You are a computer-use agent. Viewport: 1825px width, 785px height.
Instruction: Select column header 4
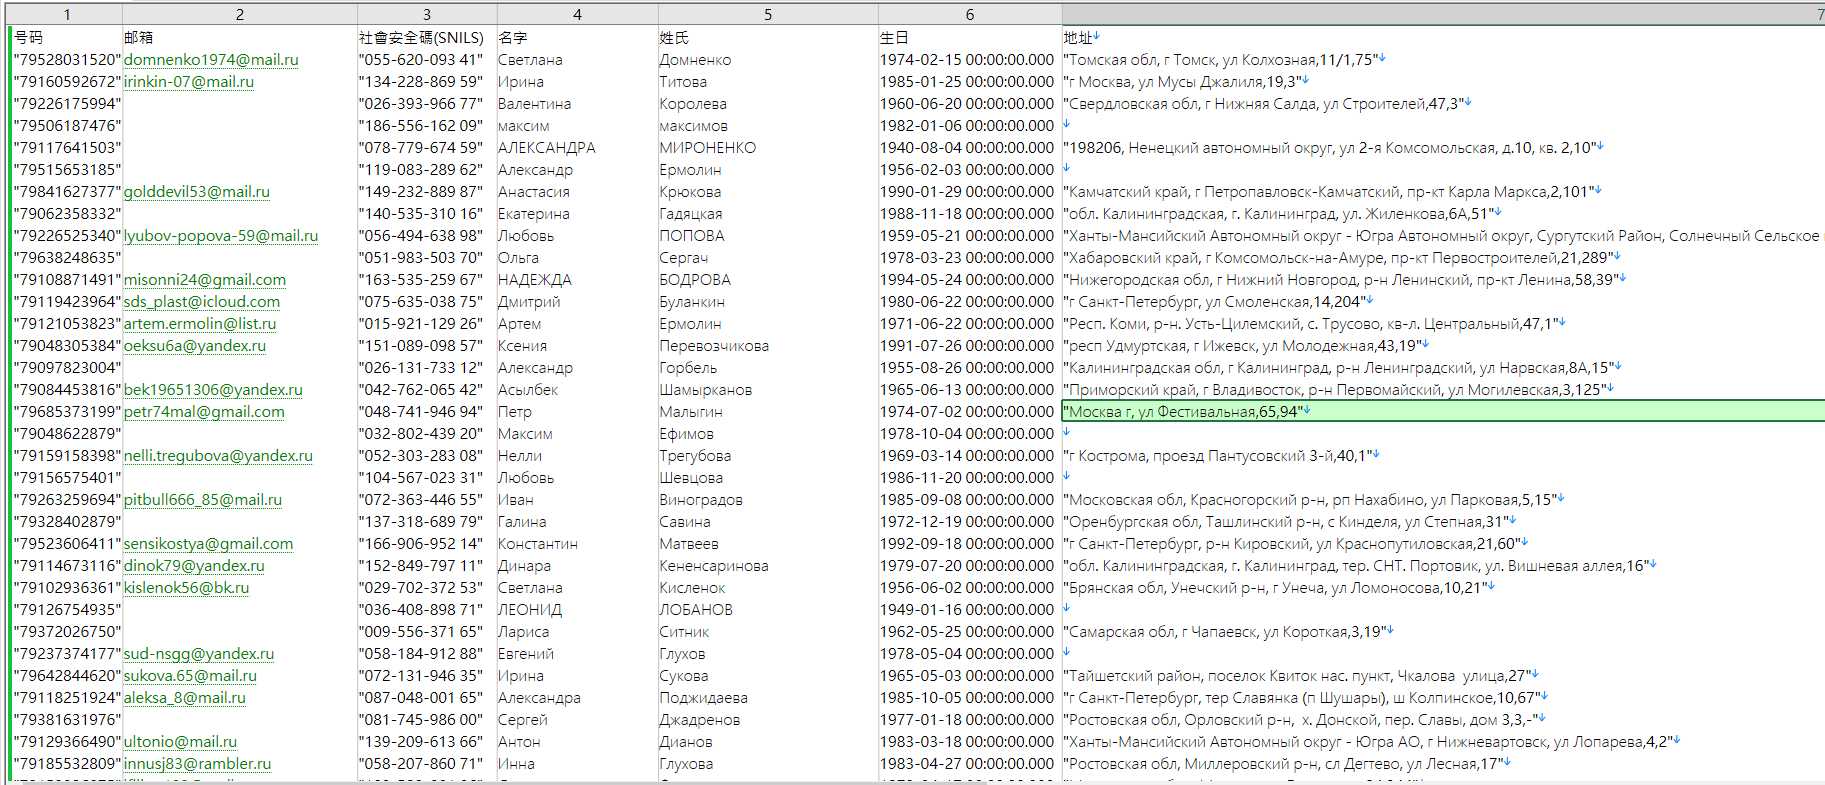coord(577,14)
